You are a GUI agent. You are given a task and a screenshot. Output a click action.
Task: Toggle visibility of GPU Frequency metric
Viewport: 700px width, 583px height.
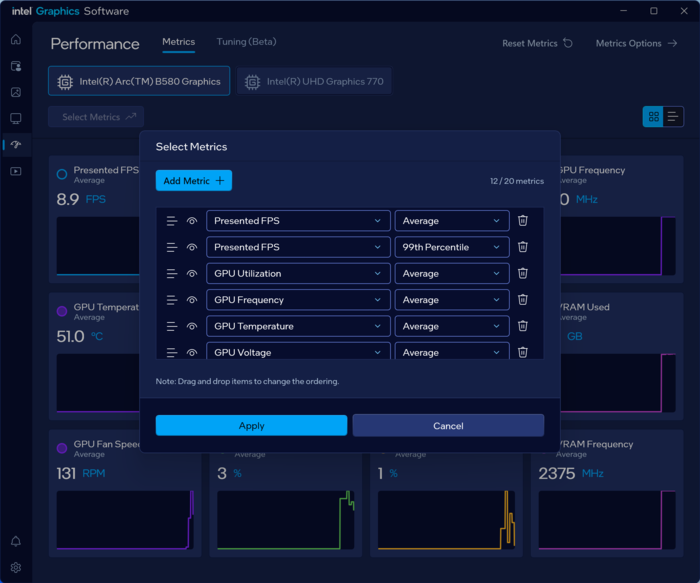[192, 300]
